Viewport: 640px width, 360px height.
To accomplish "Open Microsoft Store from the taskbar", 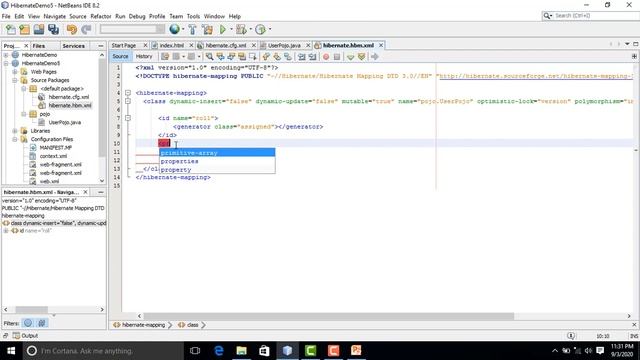I will pyautogui.click(x=264, y=351).
